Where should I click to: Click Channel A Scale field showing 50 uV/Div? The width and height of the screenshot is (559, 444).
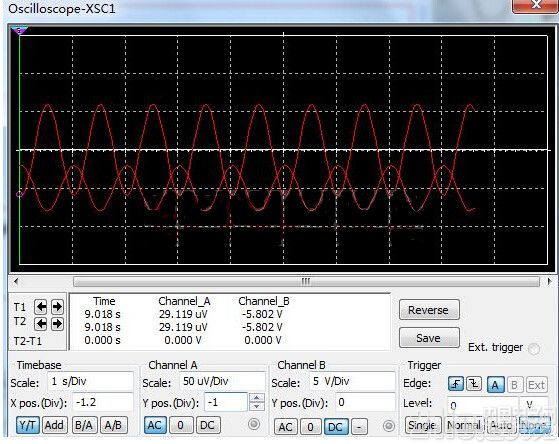point(222,382)
